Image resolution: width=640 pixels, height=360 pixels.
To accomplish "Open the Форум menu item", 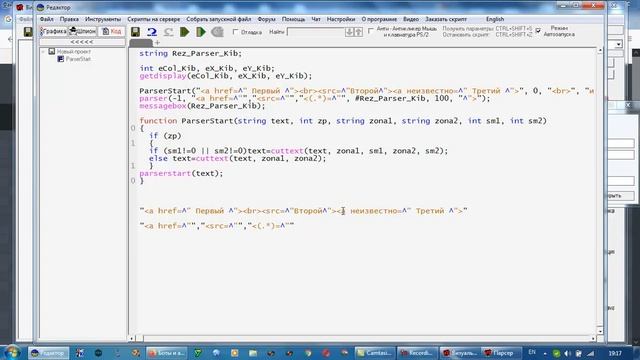I will (267, 19).
